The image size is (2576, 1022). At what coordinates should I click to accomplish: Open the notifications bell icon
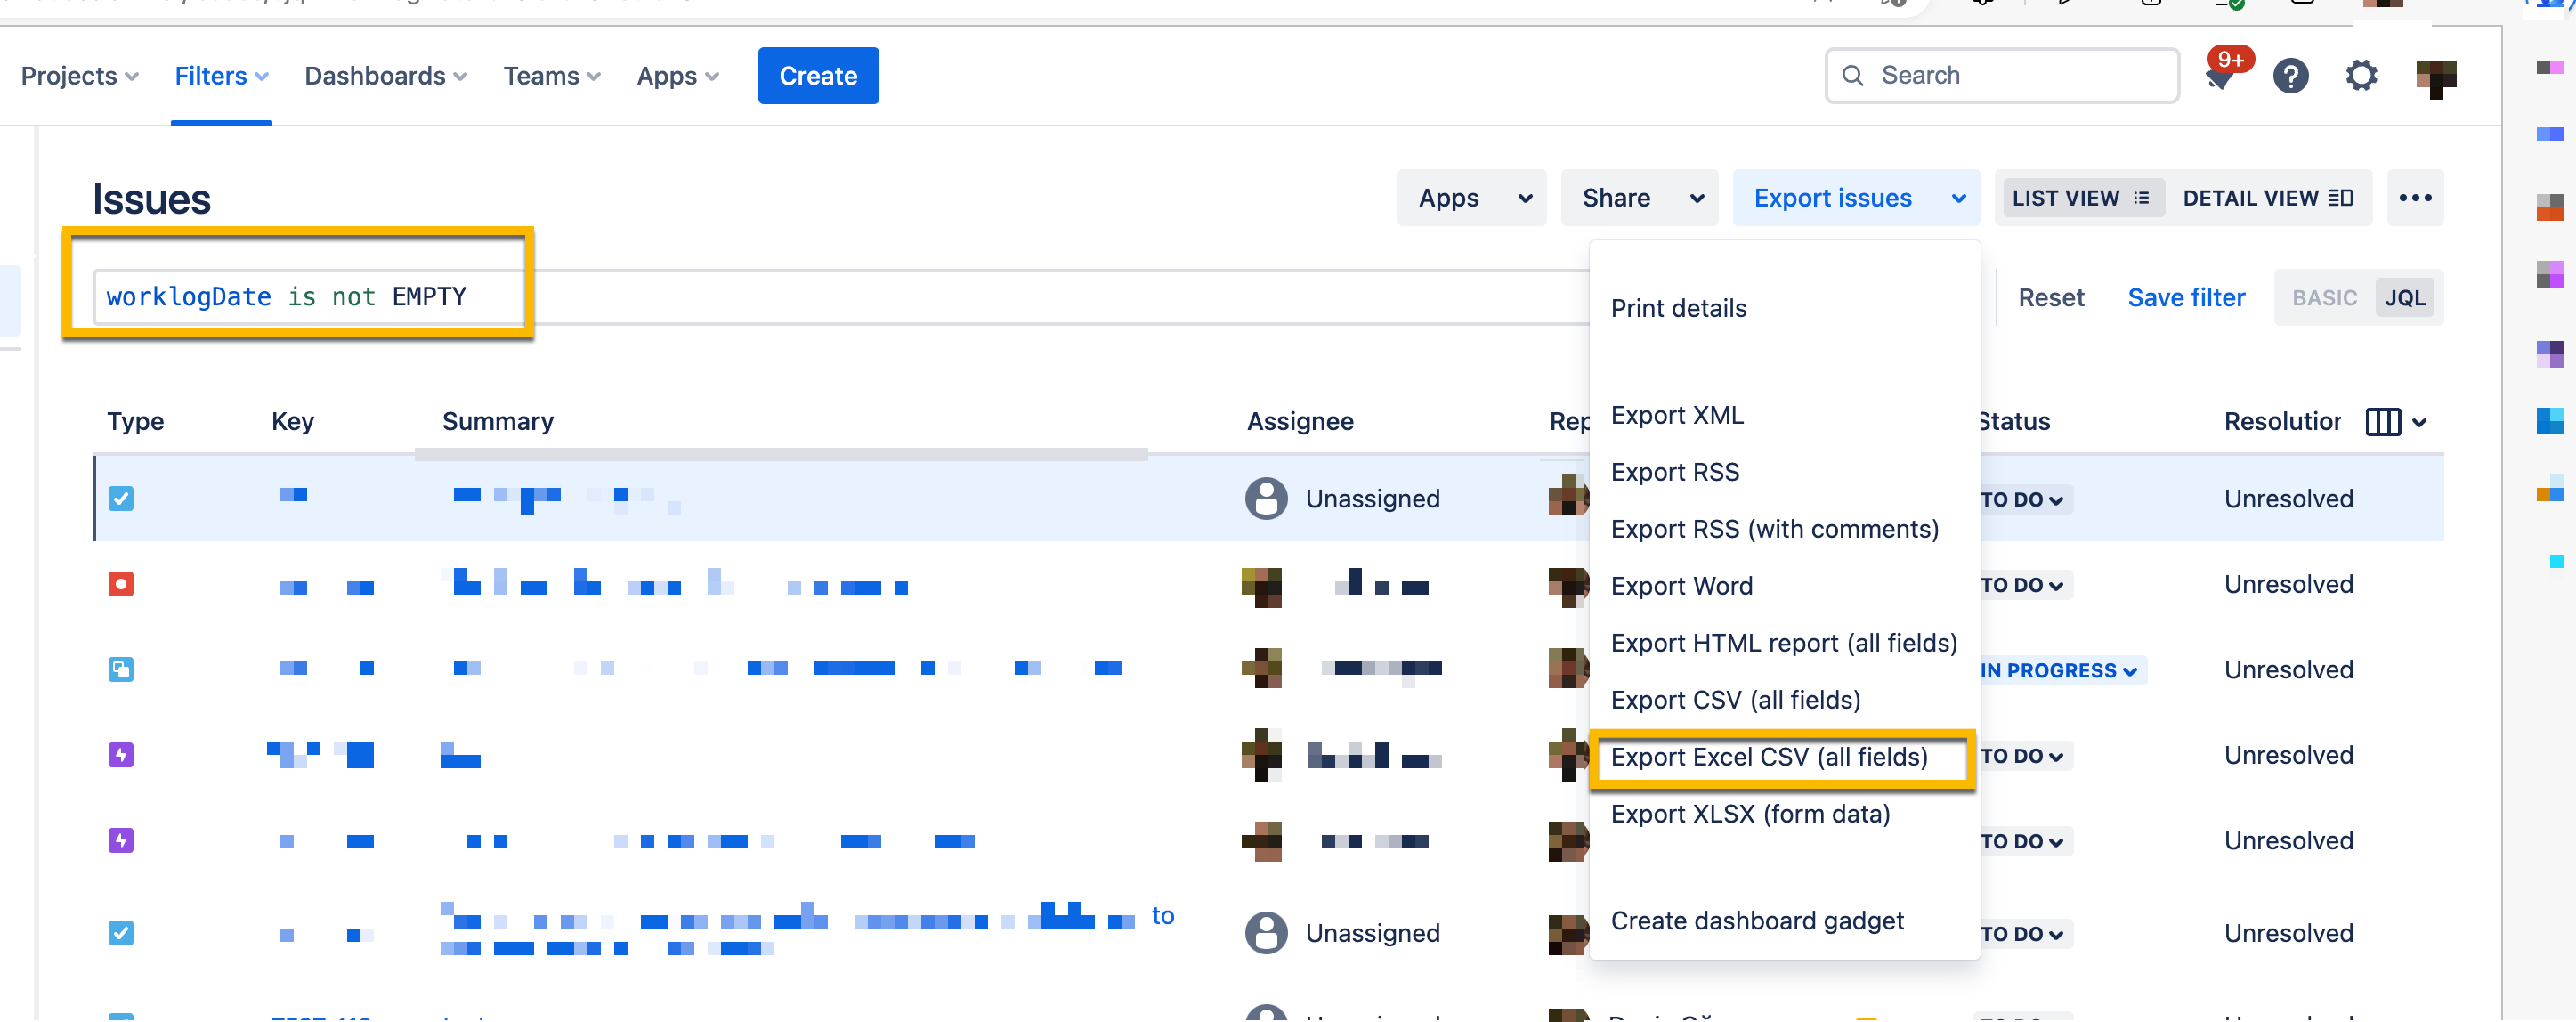[x=2220, y=76]
